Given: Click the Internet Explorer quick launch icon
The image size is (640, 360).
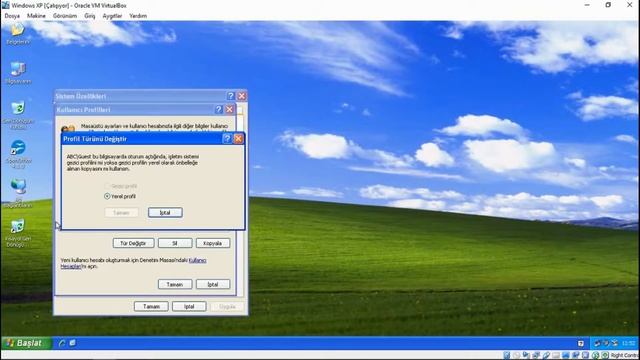Looking at the screenshot, I should tap(62, 343).
